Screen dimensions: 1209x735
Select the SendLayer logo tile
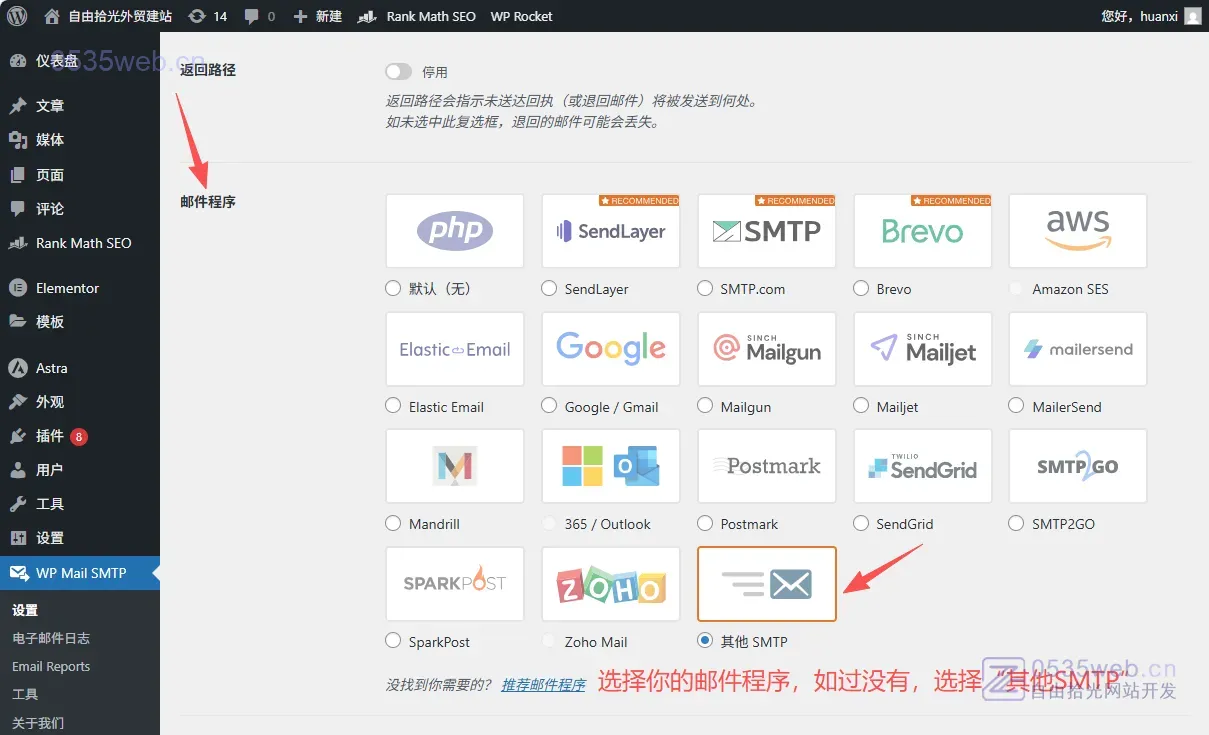coord(611,231)
